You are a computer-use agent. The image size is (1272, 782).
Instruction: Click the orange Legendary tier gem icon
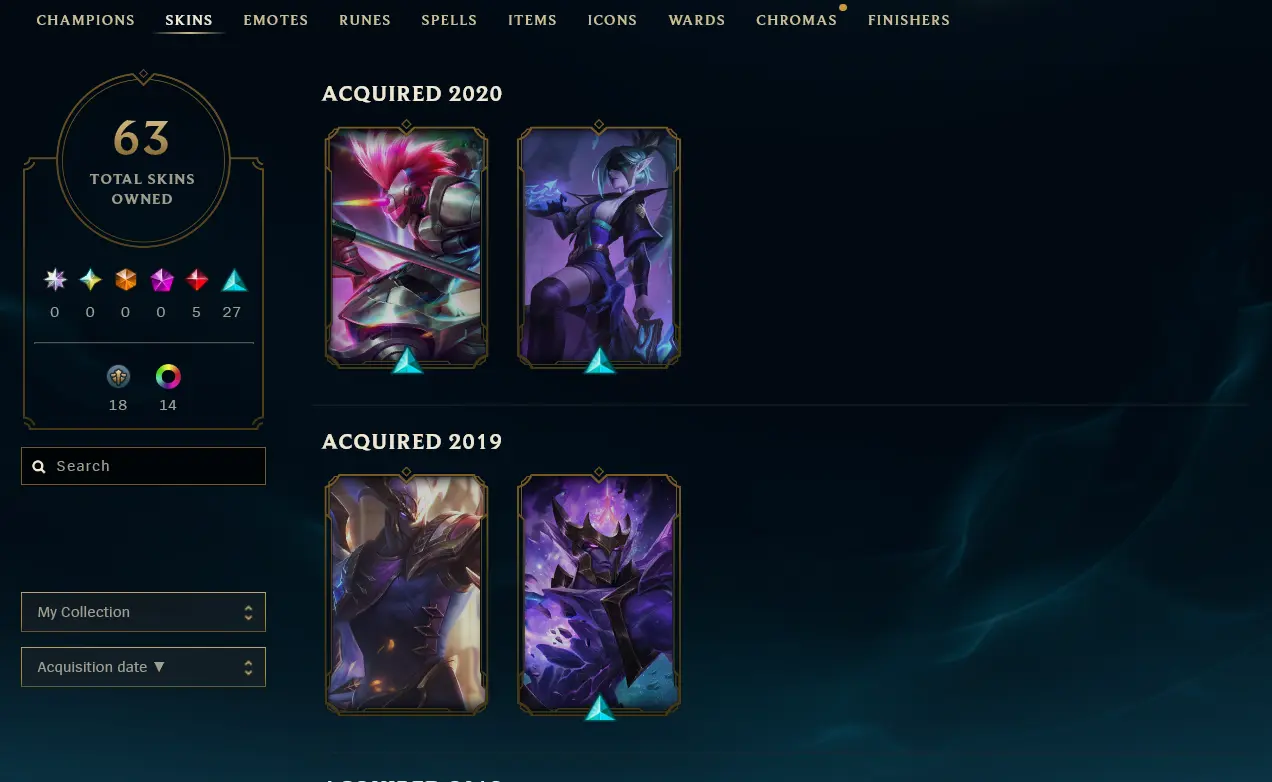click(x=125, y=280)
